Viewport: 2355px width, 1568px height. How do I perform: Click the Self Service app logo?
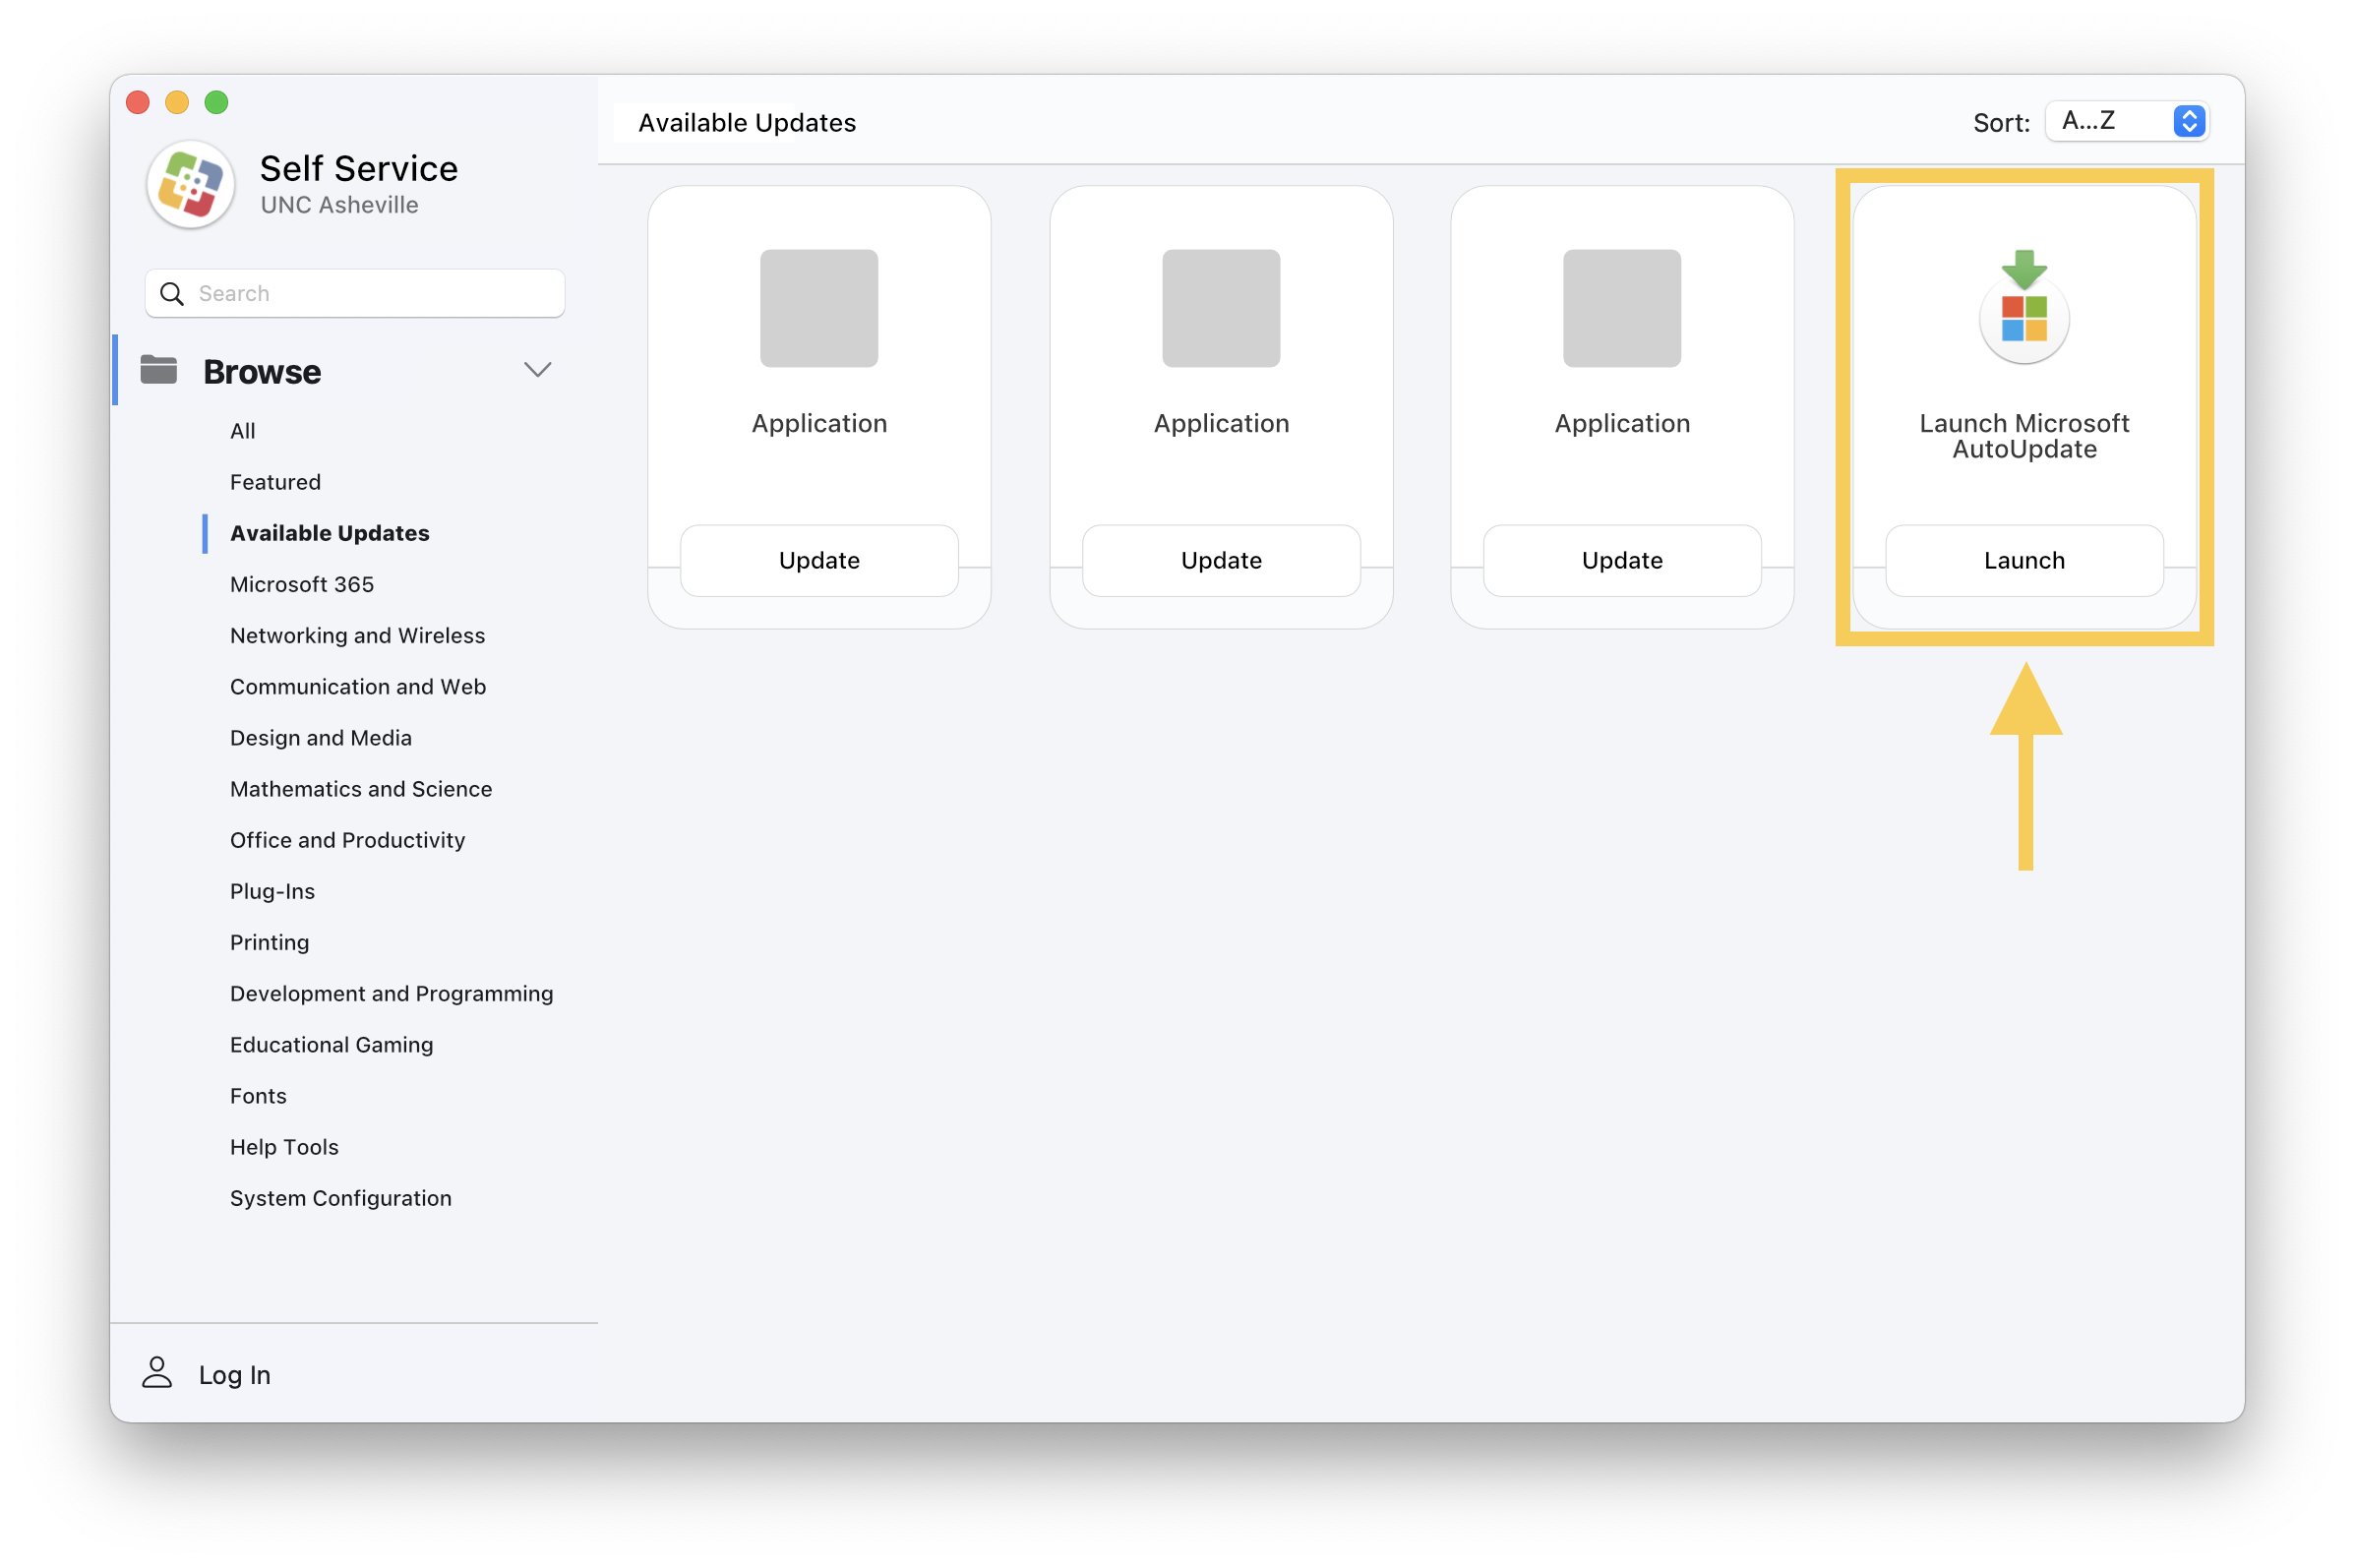(190, 185)
